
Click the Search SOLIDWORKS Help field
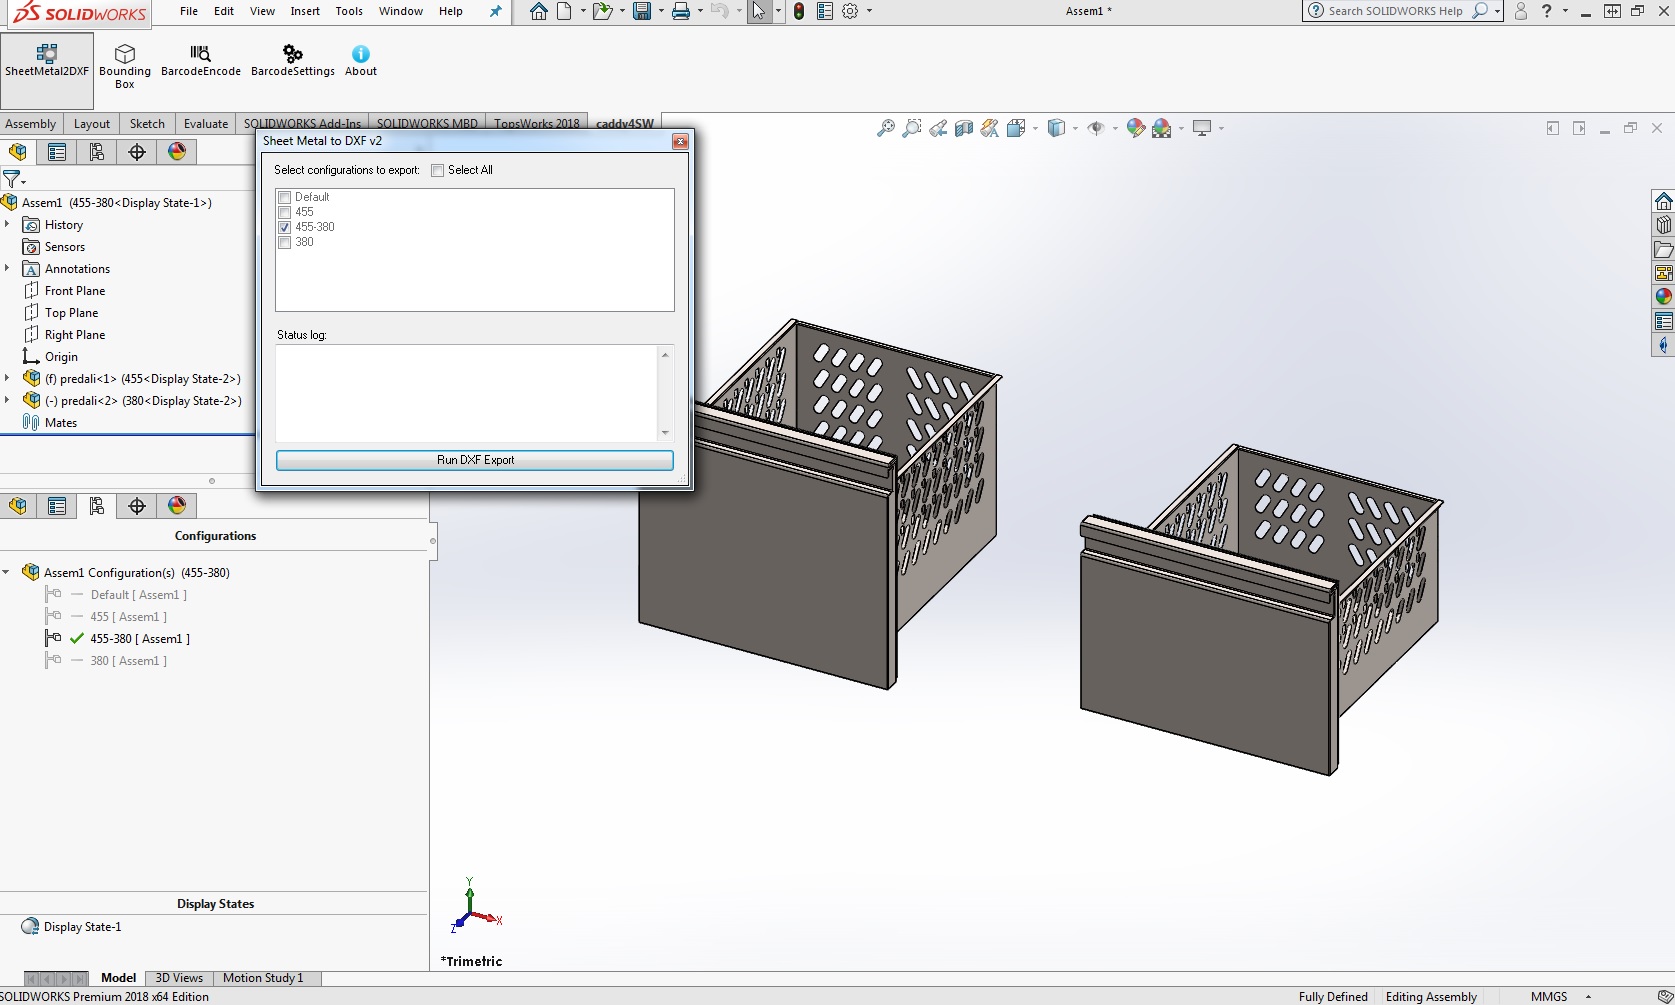tap(1395, 11)
